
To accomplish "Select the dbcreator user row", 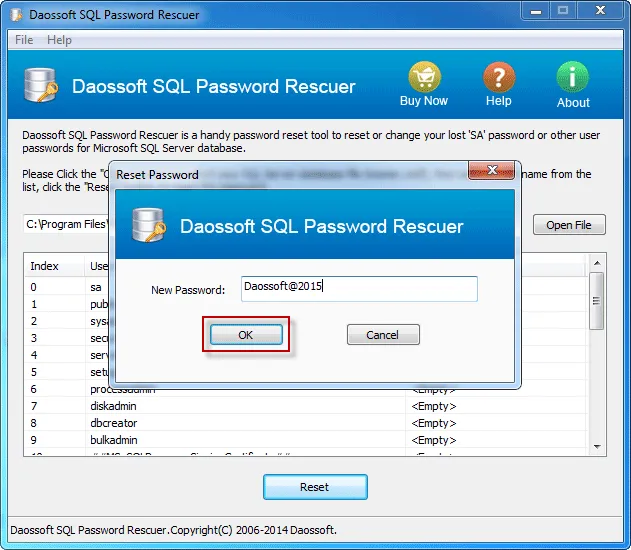I will (x=305, y=423).
